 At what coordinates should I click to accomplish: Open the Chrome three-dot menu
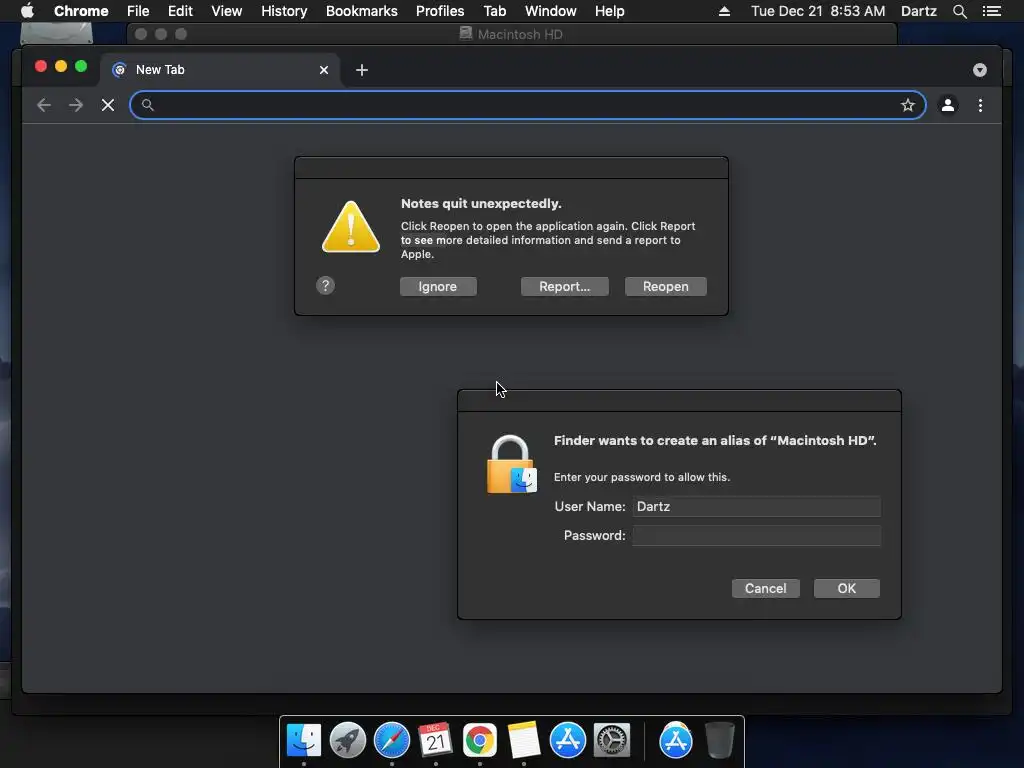click(980, 105)
